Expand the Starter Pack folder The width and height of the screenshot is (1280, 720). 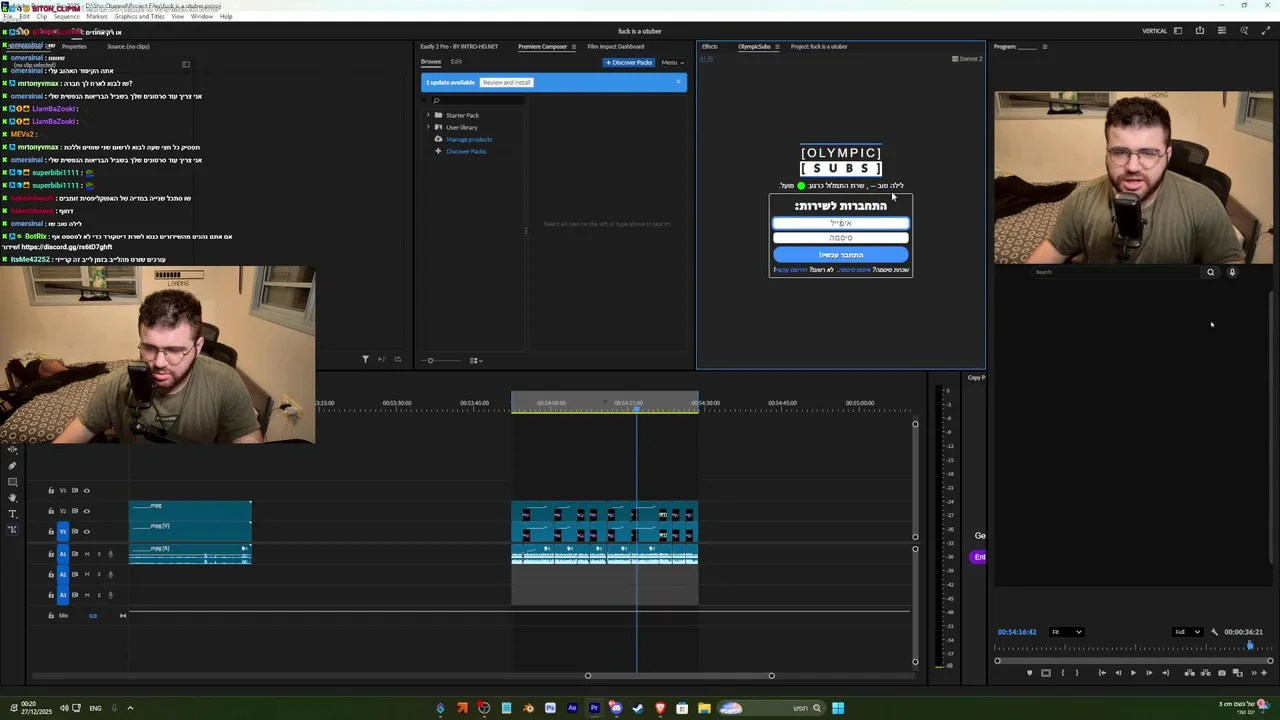pyautogui.click(x=429, y=115)
